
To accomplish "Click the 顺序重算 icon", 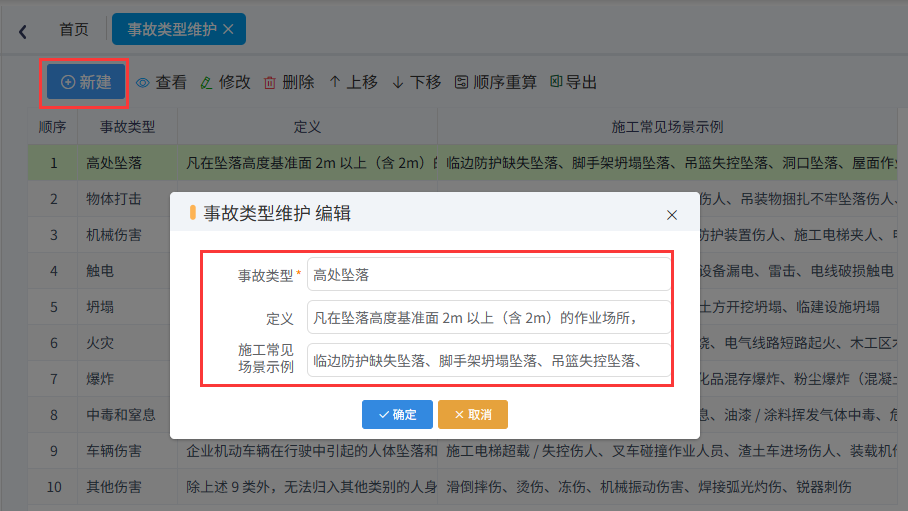I will [x=461, y=82].
